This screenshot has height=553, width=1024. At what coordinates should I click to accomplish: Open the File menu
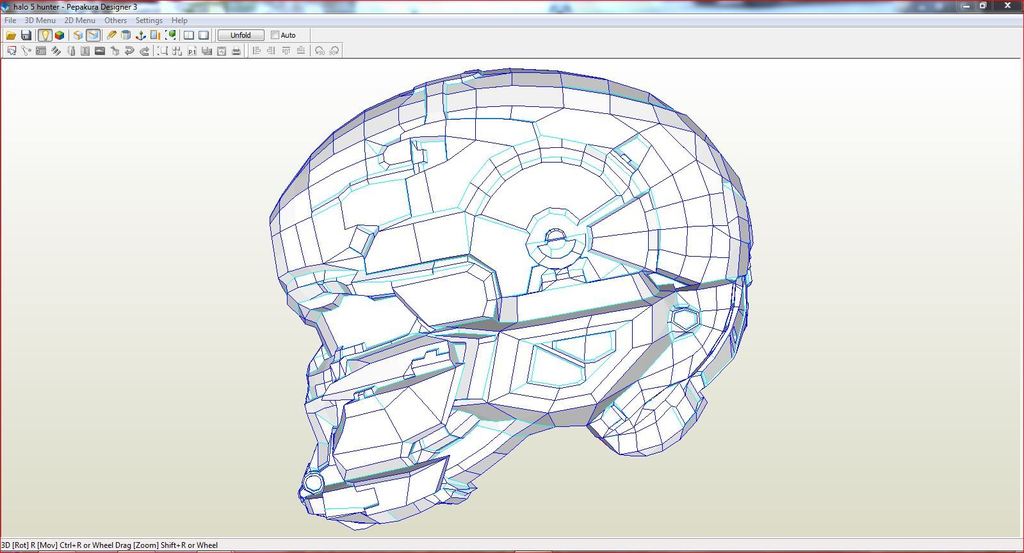pyautogui.click(x=10, y=20)
